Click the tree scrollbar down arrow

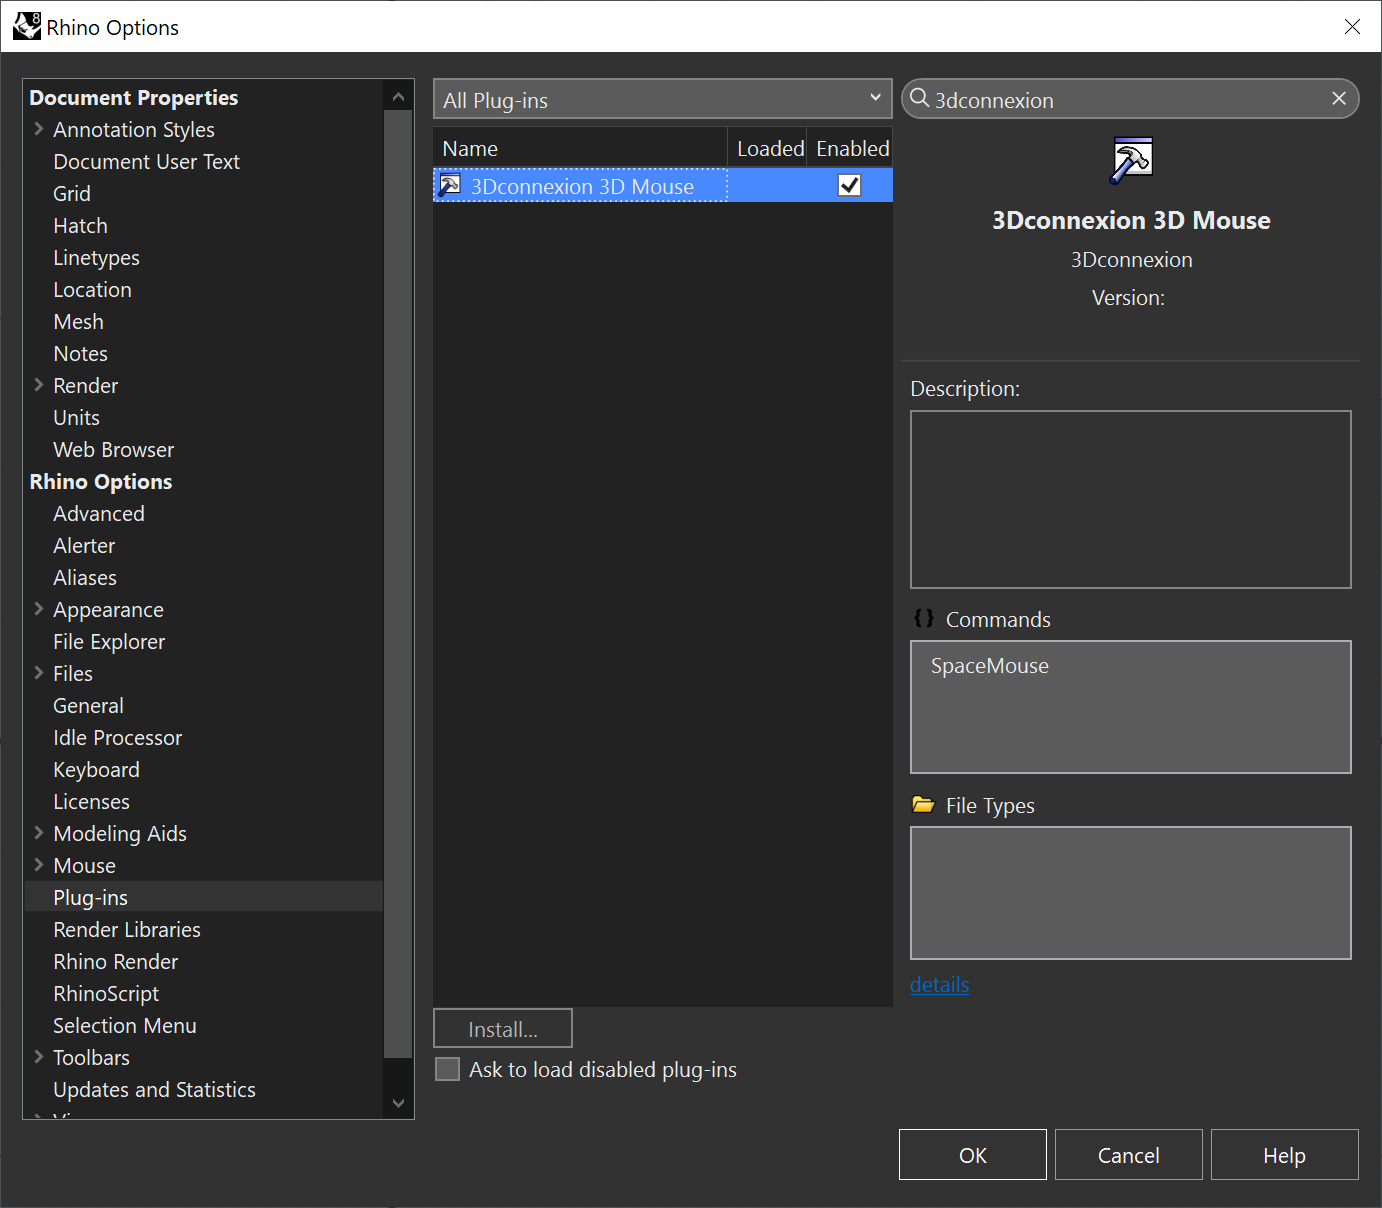398,1103
